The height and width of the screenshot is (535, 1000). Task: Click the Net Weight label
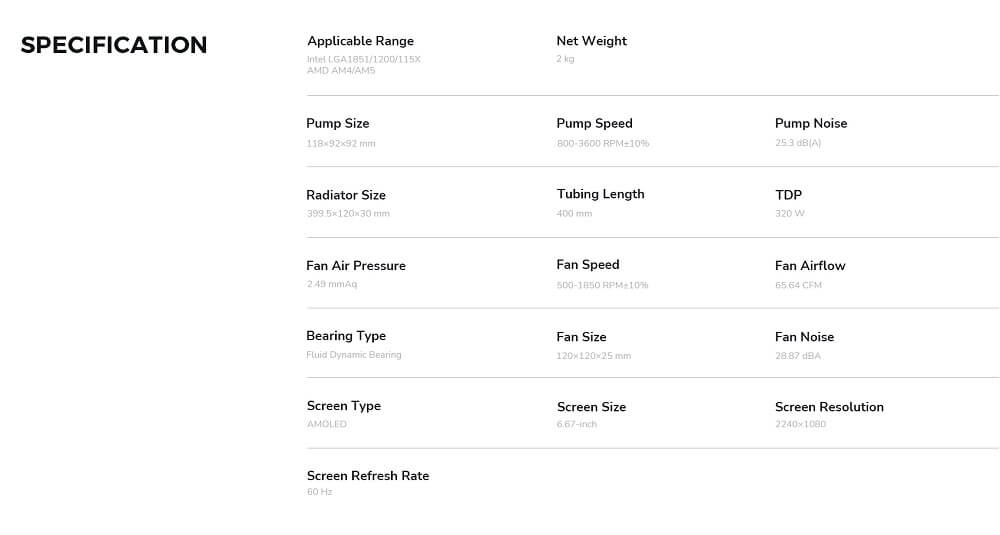point(591,41)
